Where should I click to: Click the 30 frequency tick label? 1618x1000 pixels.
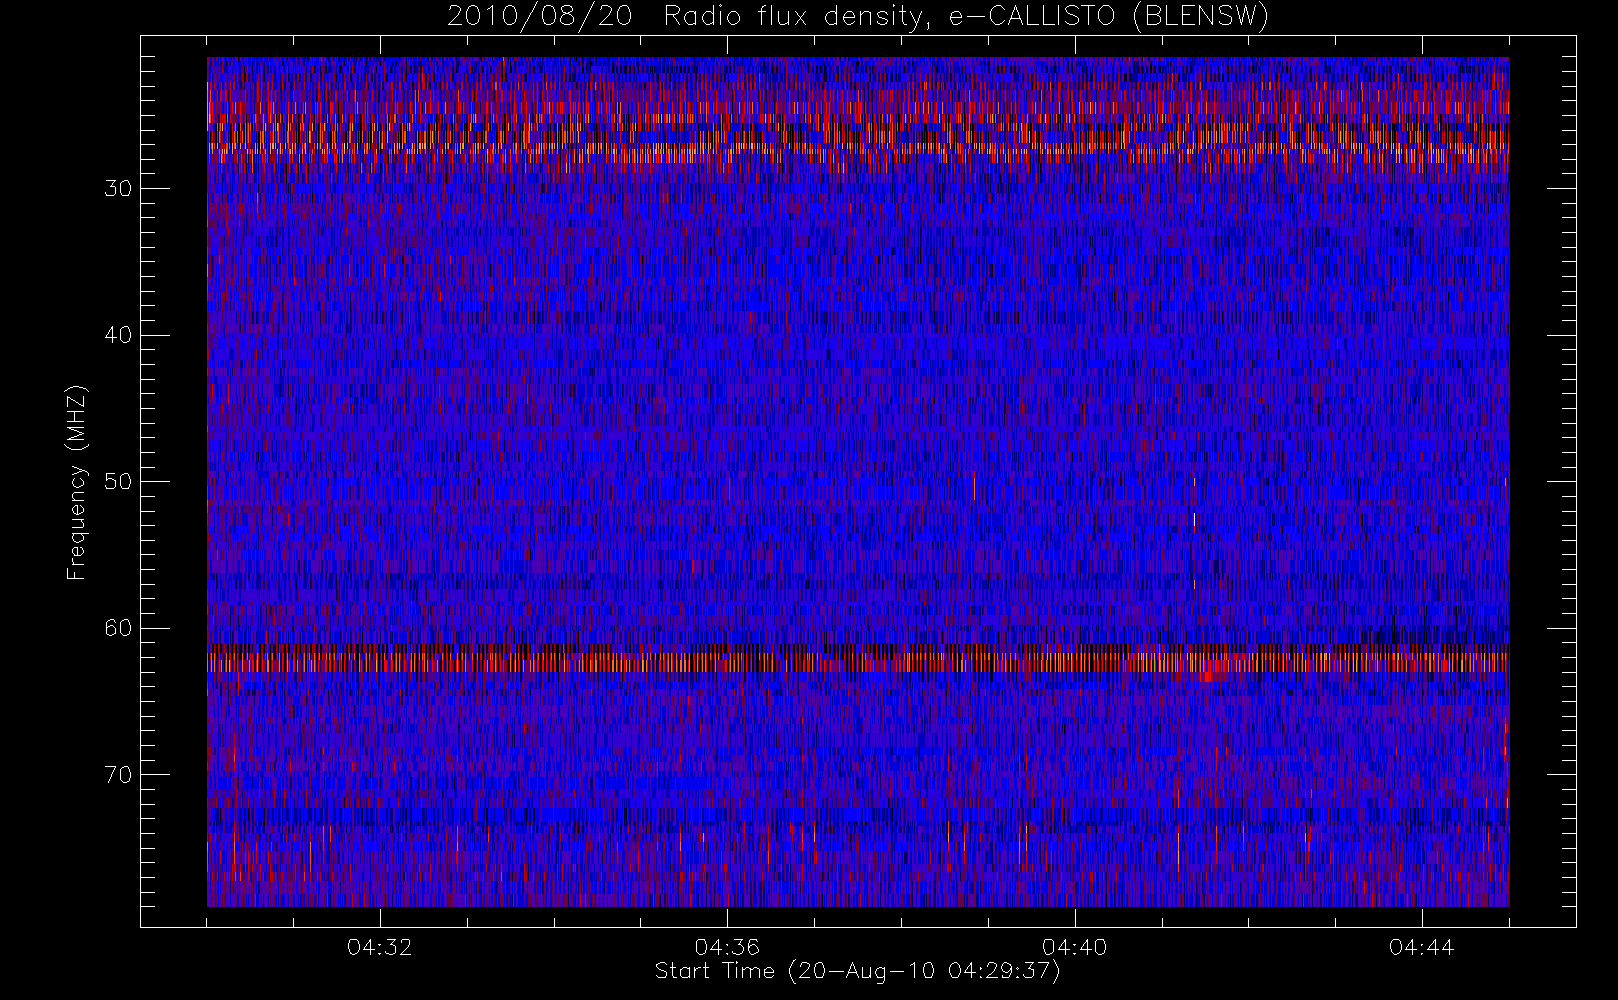coord(118,189)
